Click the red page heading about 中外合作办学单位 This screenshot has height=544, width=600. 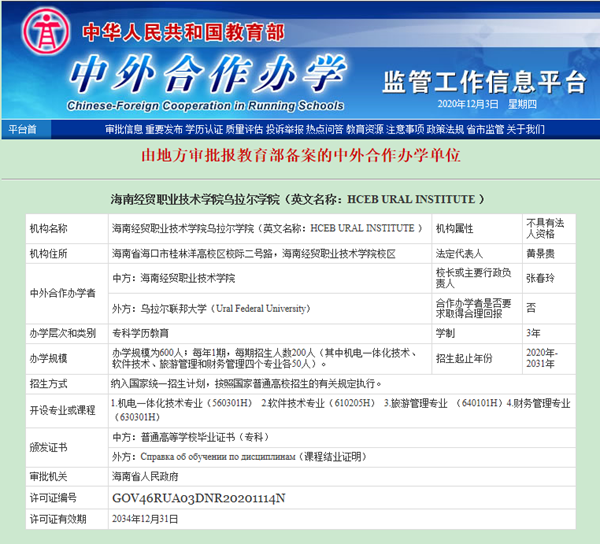300,156
